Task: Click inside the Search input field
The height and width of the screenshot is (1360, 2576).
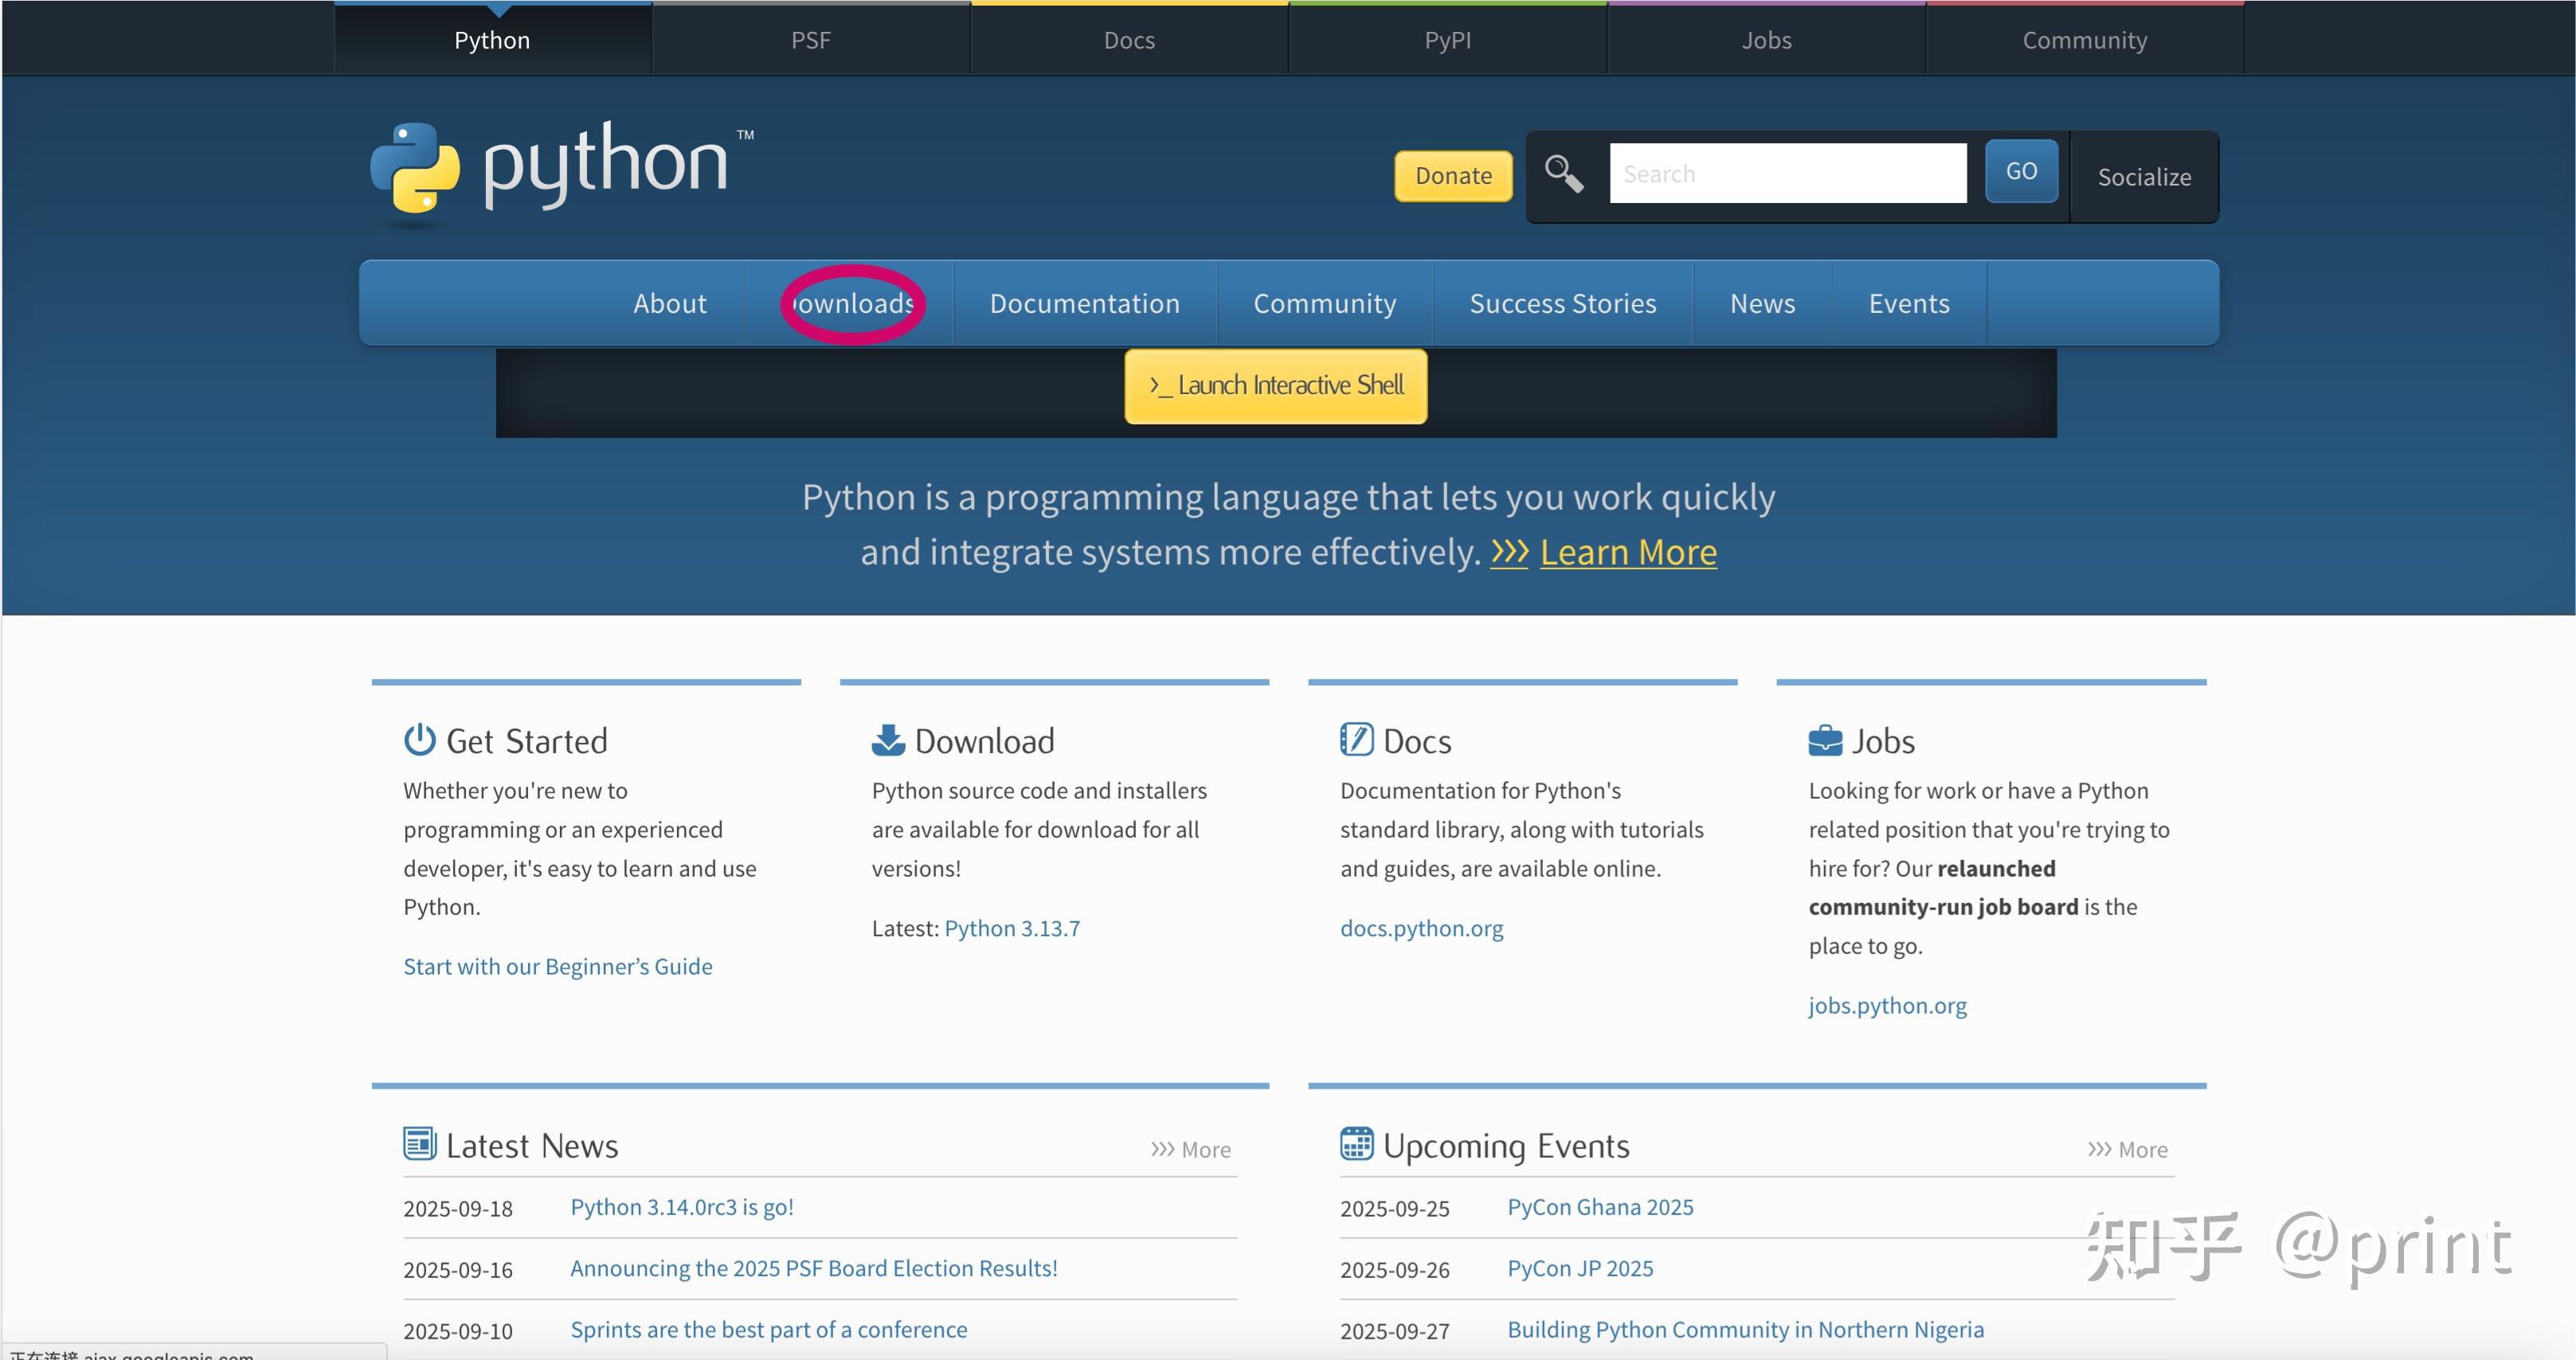Action: (x=1788, y=172)
